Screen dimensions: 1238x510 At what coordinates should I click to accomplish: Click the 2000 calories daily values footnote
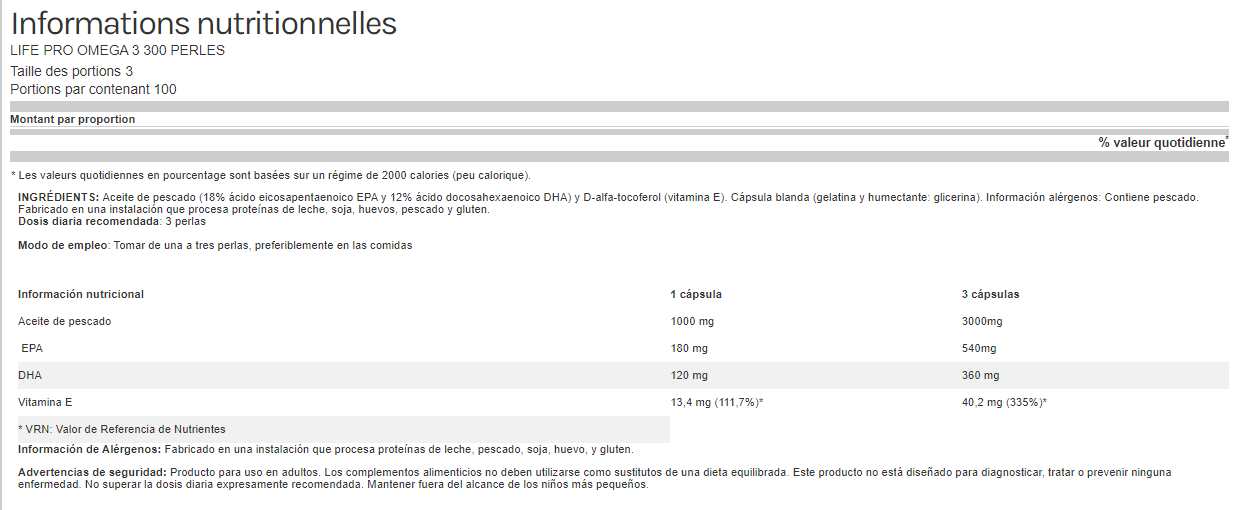(x=270, y=175)
